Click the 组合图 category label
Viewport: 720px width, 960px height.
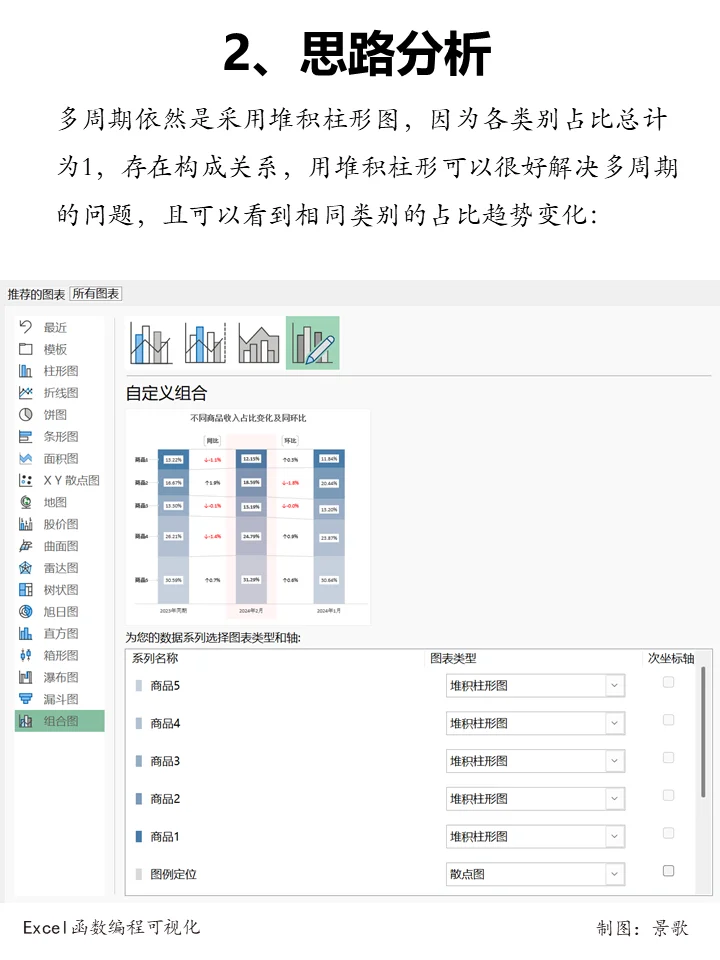61,721
